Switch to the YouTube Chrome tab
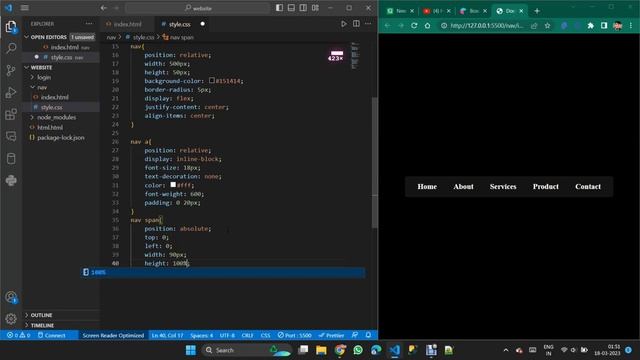The image size is (640, 360). click(x=437, y=11)
